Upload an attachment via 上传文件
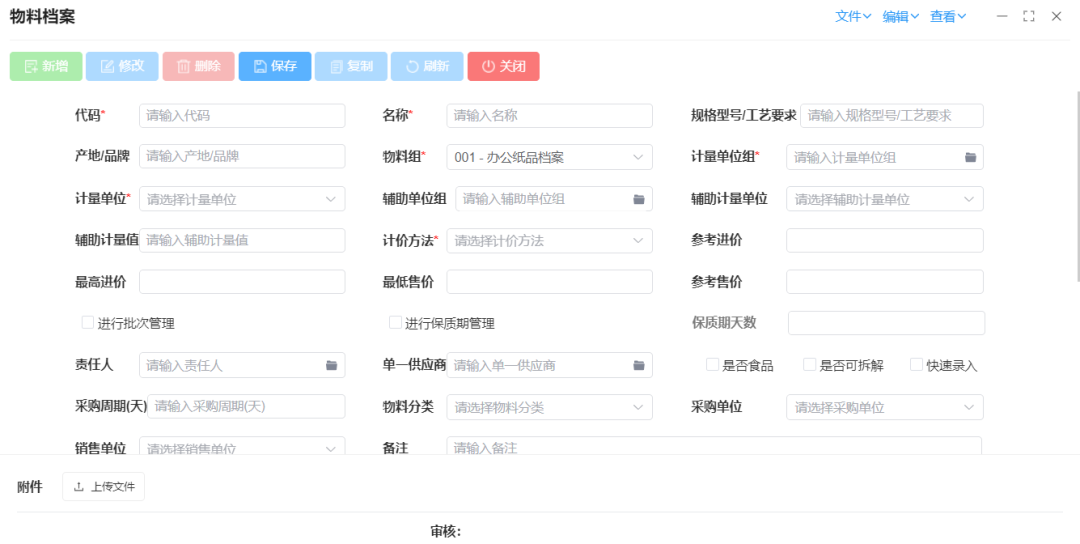The width and height of the screenshot is (1080, 544). 103,487
